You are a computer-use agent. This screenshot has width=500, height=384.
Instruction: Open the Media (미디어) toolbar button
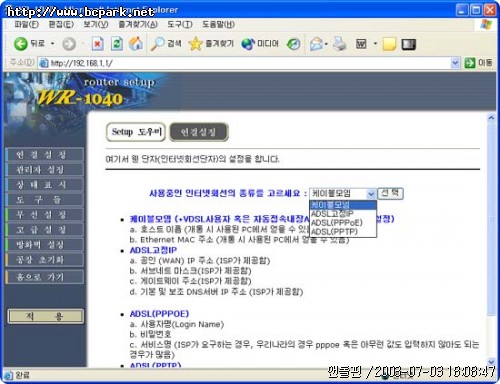(260, 44)
